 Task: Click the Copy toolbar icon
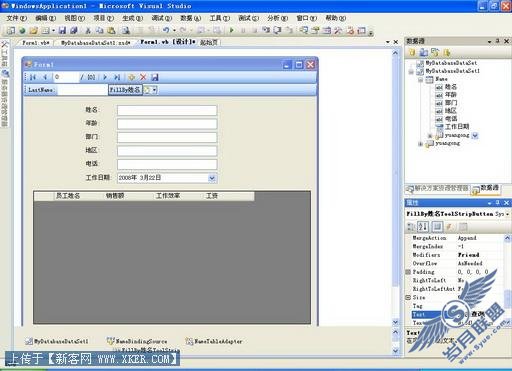[x=100, y=31]
